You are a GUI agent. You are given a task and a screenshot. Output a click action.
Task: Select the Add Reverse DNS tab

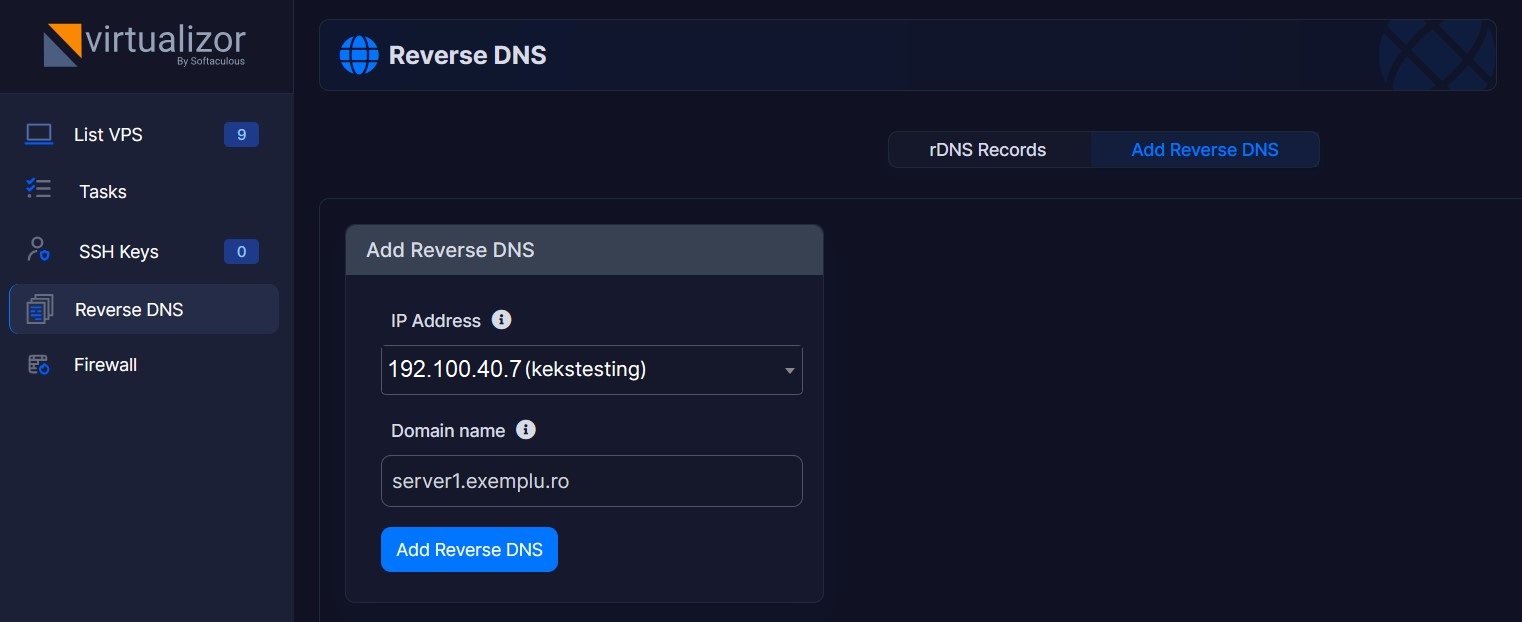coord(1205,150)
